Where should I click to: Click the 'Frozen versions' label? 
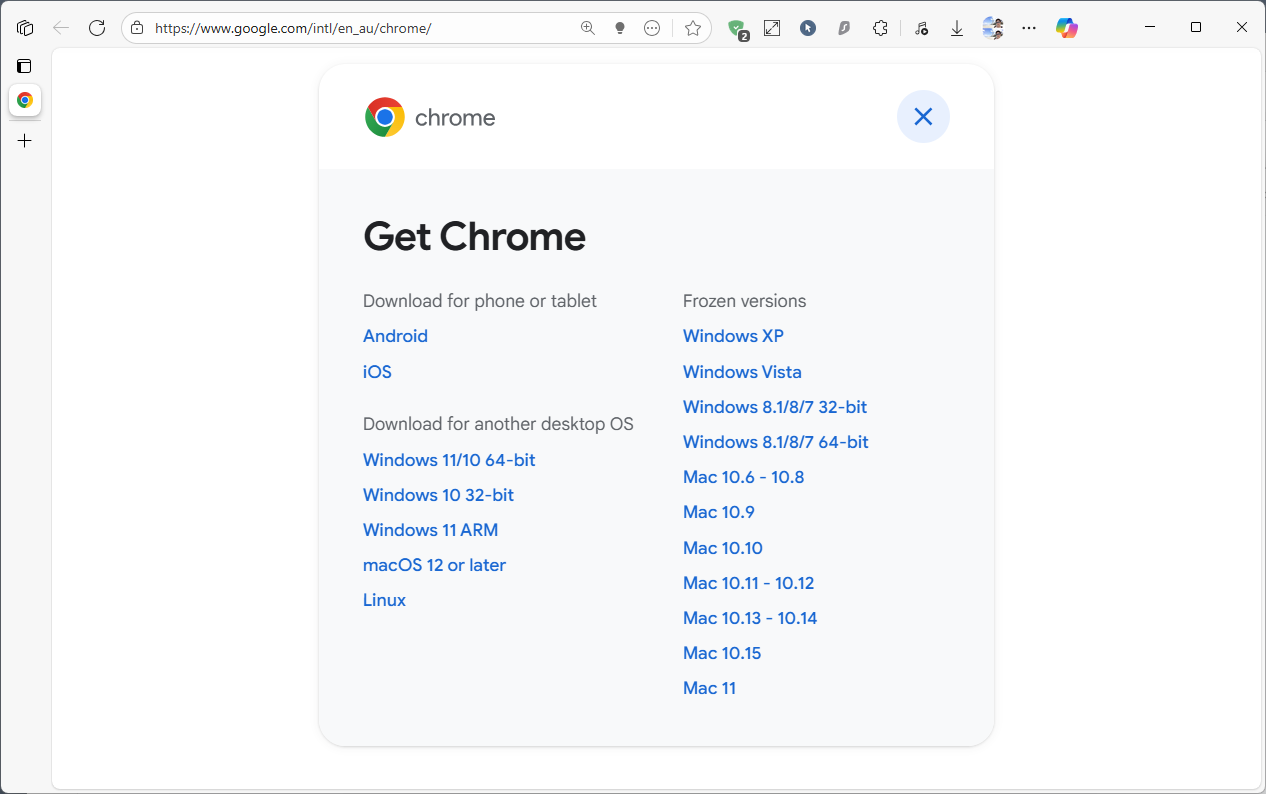tap(744, 301)
